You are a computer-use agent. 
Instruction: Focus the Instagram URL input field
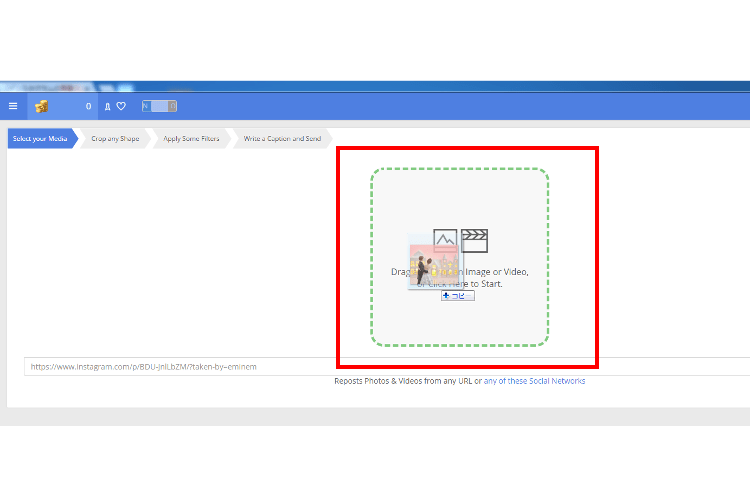(180, 366)
